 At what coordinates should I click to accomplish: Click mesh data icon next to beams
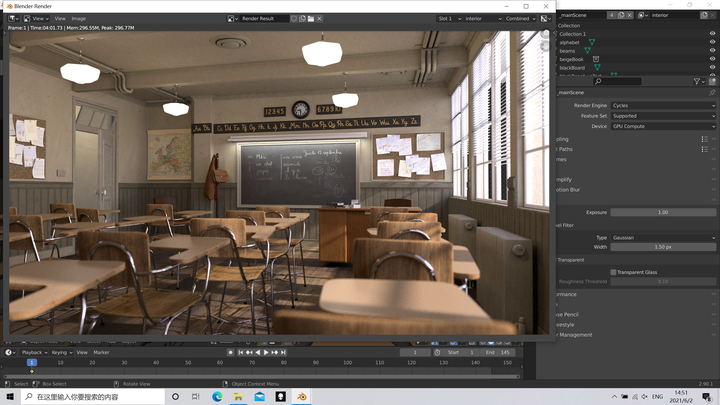(587, 51)
